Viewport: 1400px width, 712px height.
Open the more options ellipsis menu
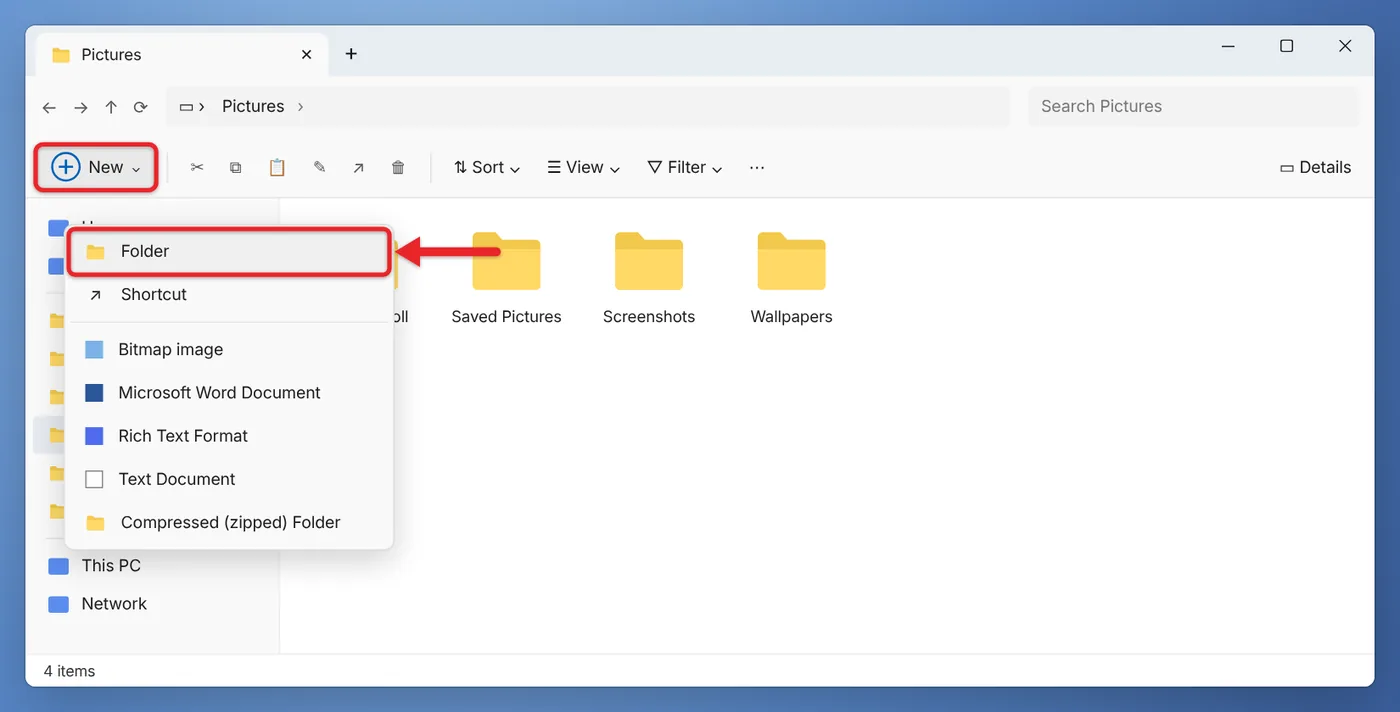click(757, 167)
